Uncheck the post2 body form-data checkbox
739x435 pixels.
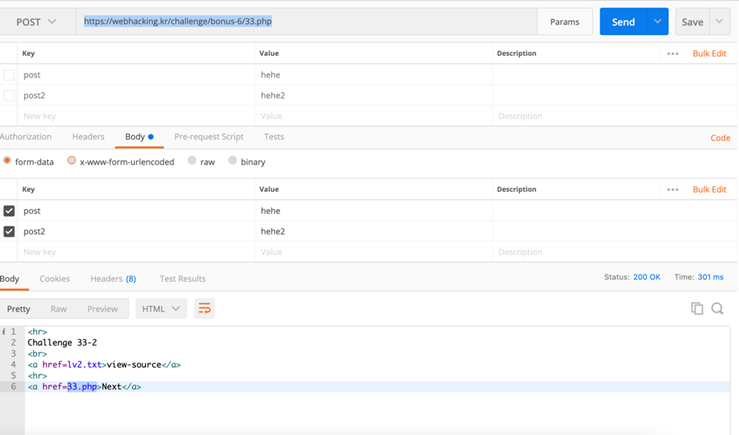point(9,231)
